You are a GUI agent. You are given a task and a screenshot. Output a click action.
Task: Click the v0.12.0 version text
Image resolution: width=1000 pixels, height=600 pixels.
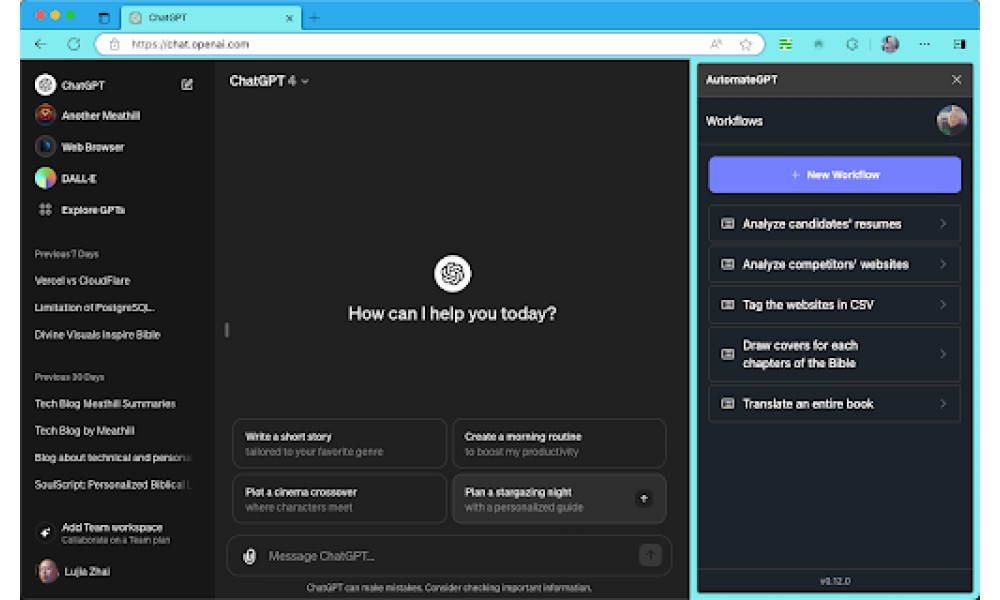835,581
